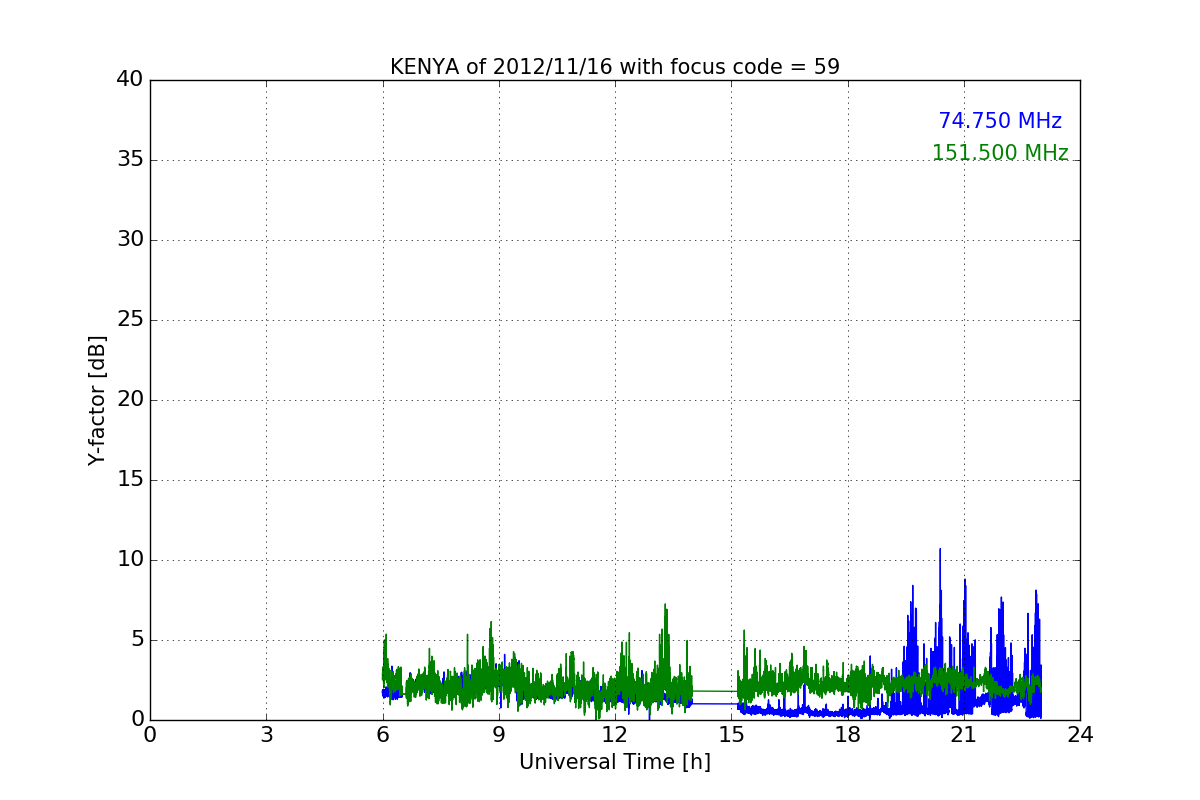Click the x-axis tick label 3
This screenshot has height=800, width=1200.
pyautogui.click(x=266, y=735)
